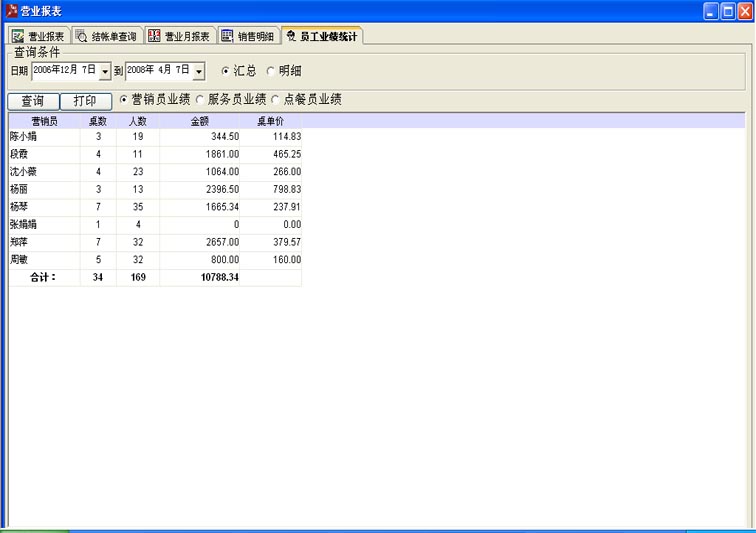Select the 明细 radio option

pos(270,71)
